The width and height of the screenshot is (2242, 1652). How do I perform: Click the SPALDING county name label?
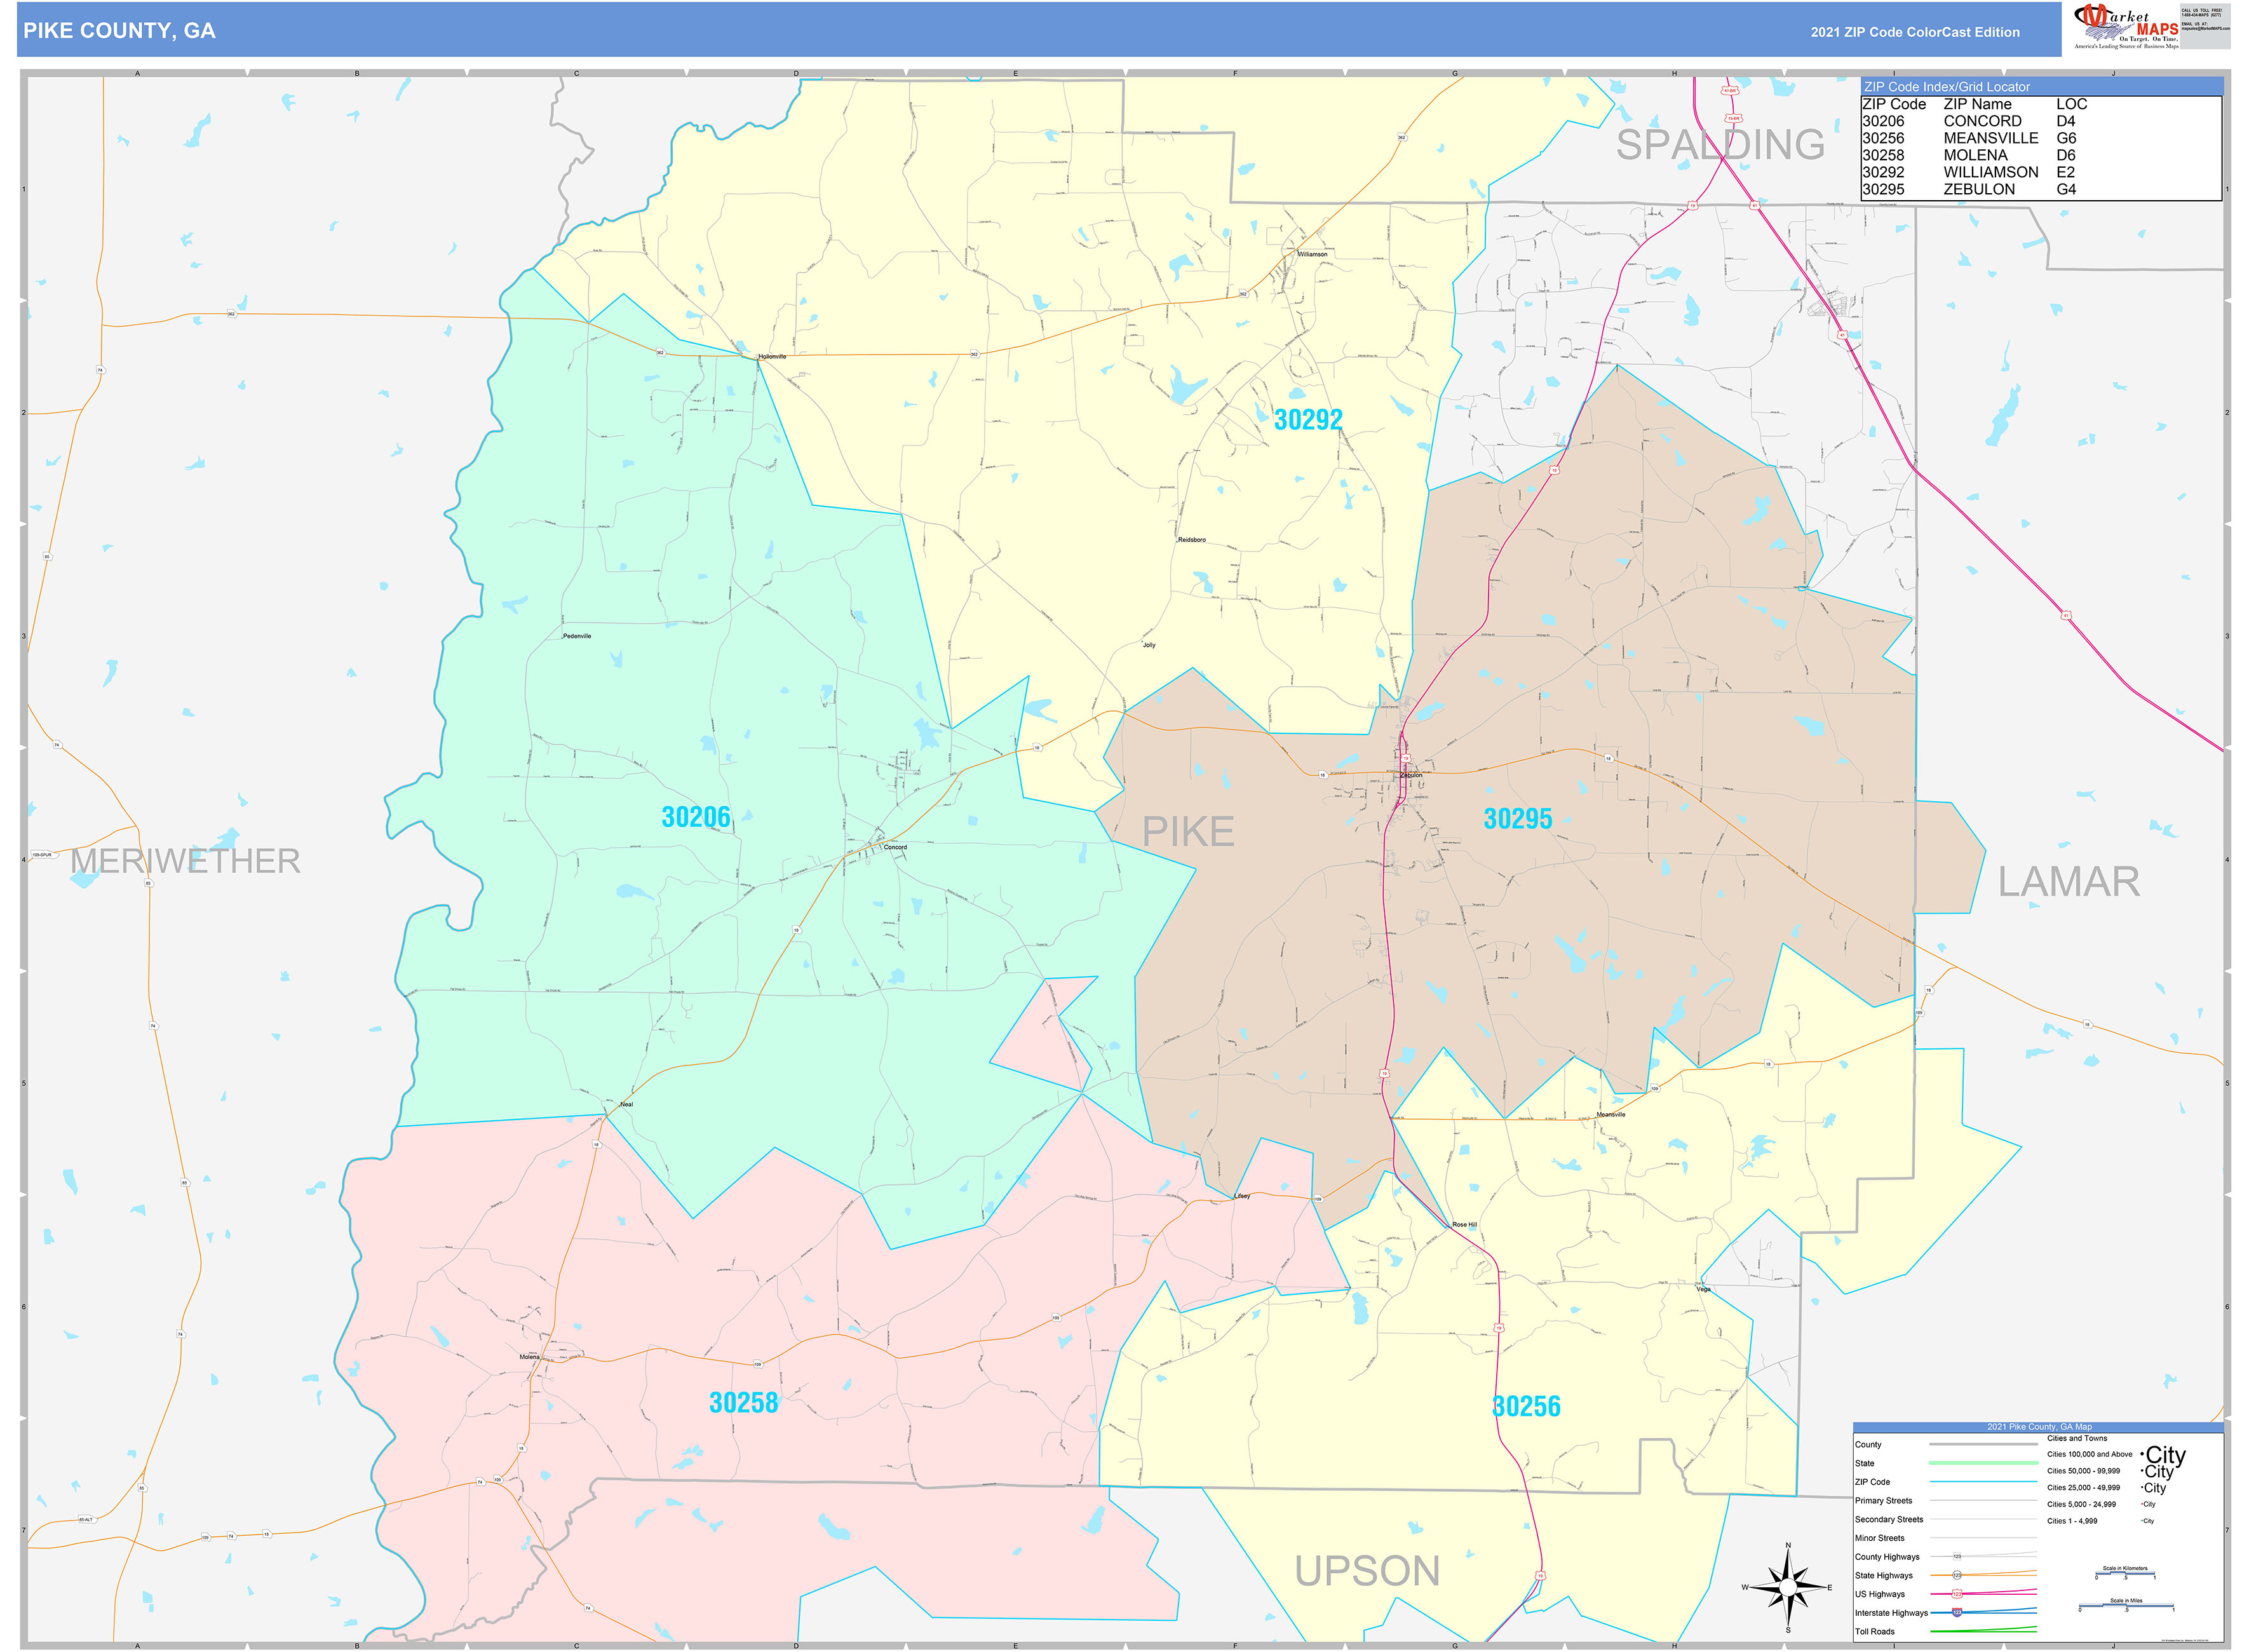(1720, 145)
